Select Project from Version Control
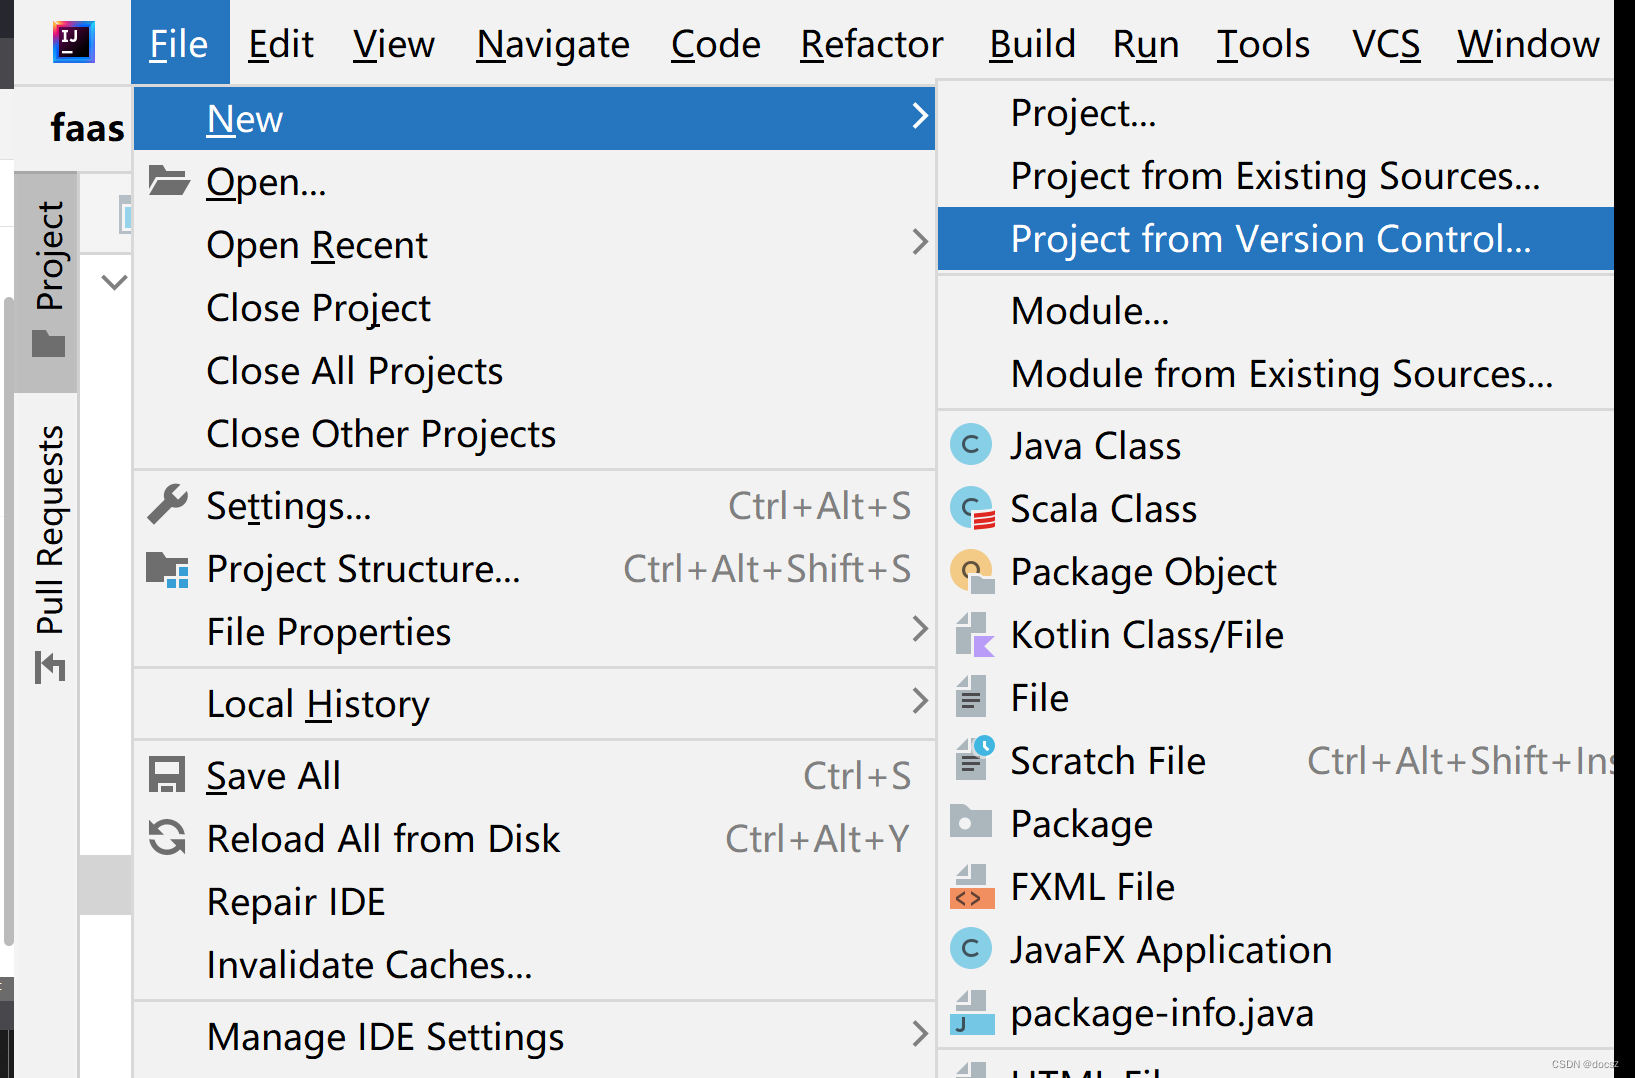This screenshot has width=1635, height=1078. (1270, 239)
